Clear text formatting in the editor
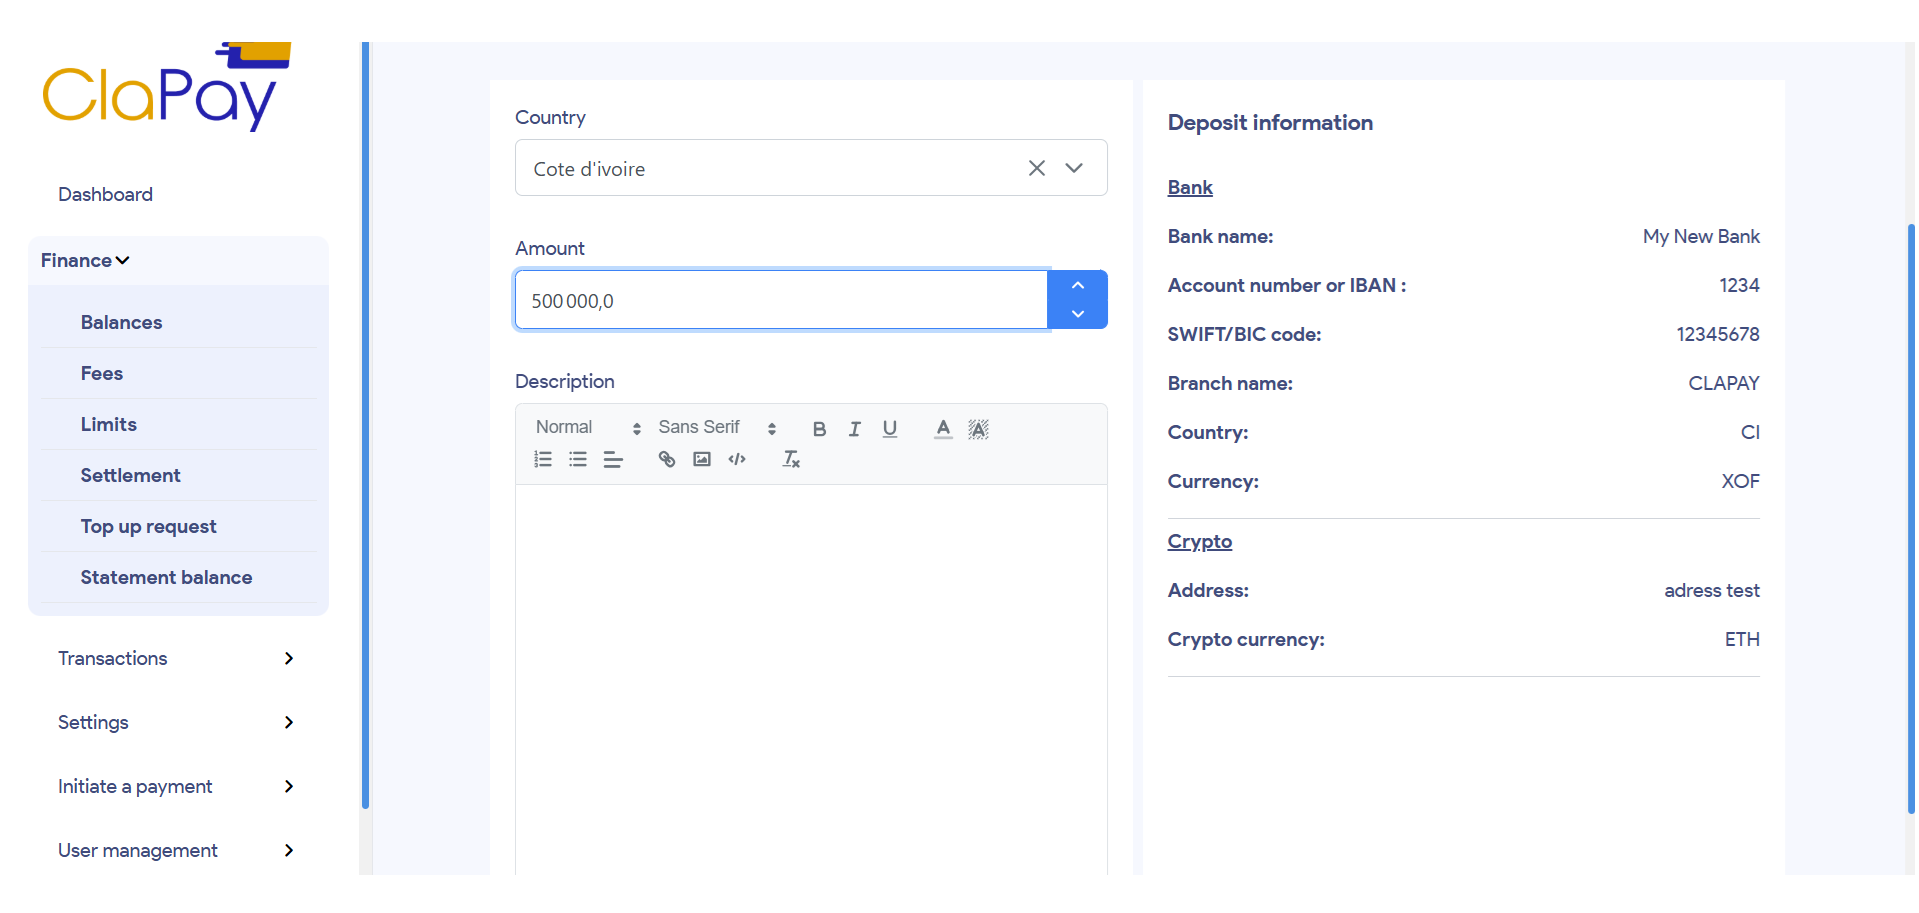1919x913 pixels. pyautogui.click(x=791, y=460)
